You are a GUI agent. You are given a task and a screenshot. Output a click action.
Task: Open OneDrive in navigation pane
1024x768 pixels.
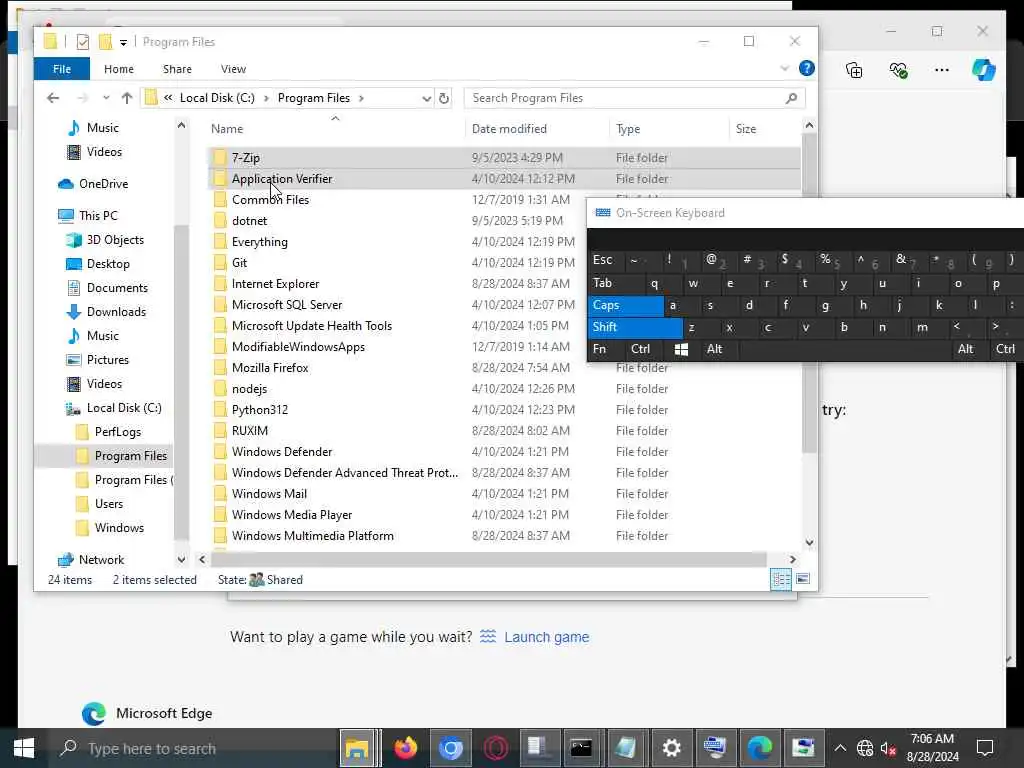(x=103, y=184)
